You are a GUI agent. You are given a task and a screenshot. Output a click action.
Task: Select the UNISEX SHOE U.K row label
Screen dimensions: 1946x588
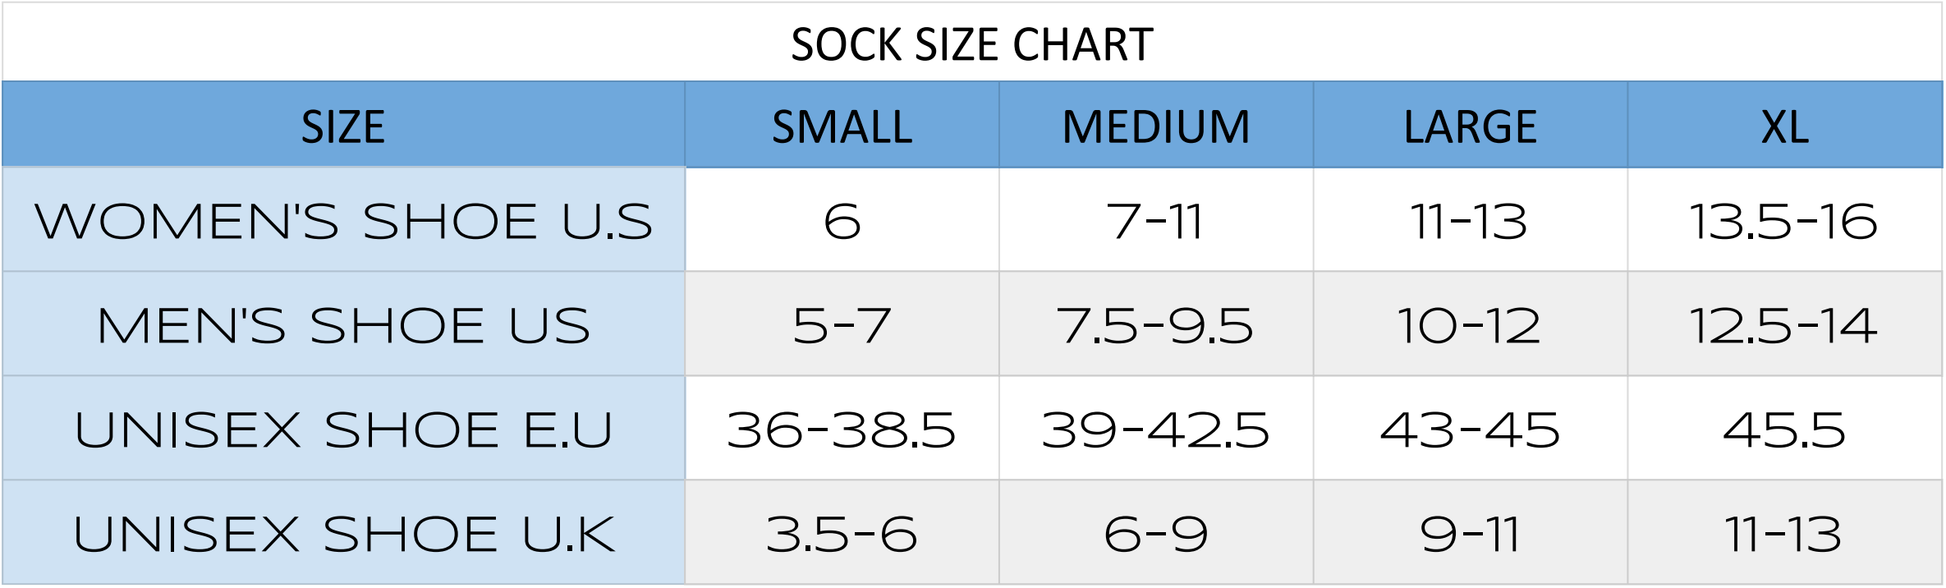pyautogui.click(x=343, y=534)
